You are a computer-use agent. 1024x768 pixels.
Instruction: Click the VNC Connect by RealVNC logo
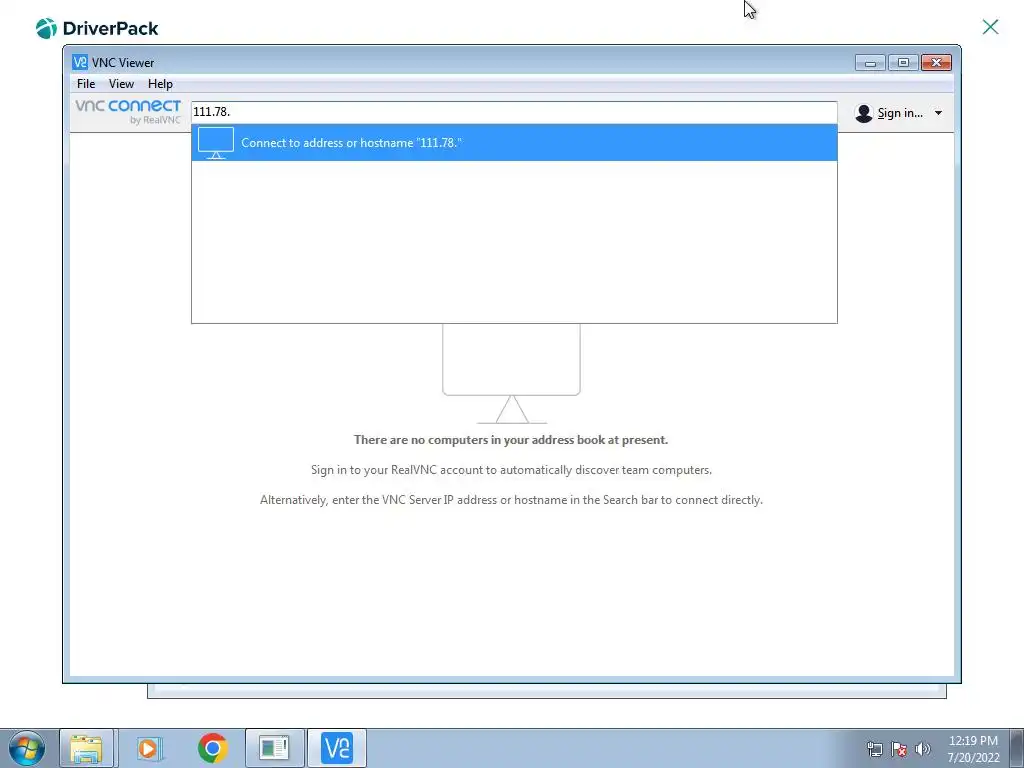click(128, 112)
